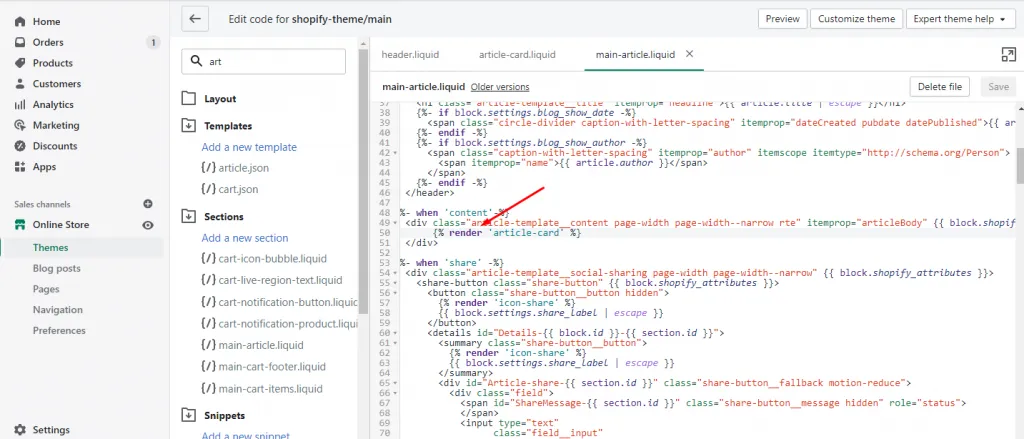The image size is (1024, 439).
Task: Fold code at line 54
Action: 396,273
